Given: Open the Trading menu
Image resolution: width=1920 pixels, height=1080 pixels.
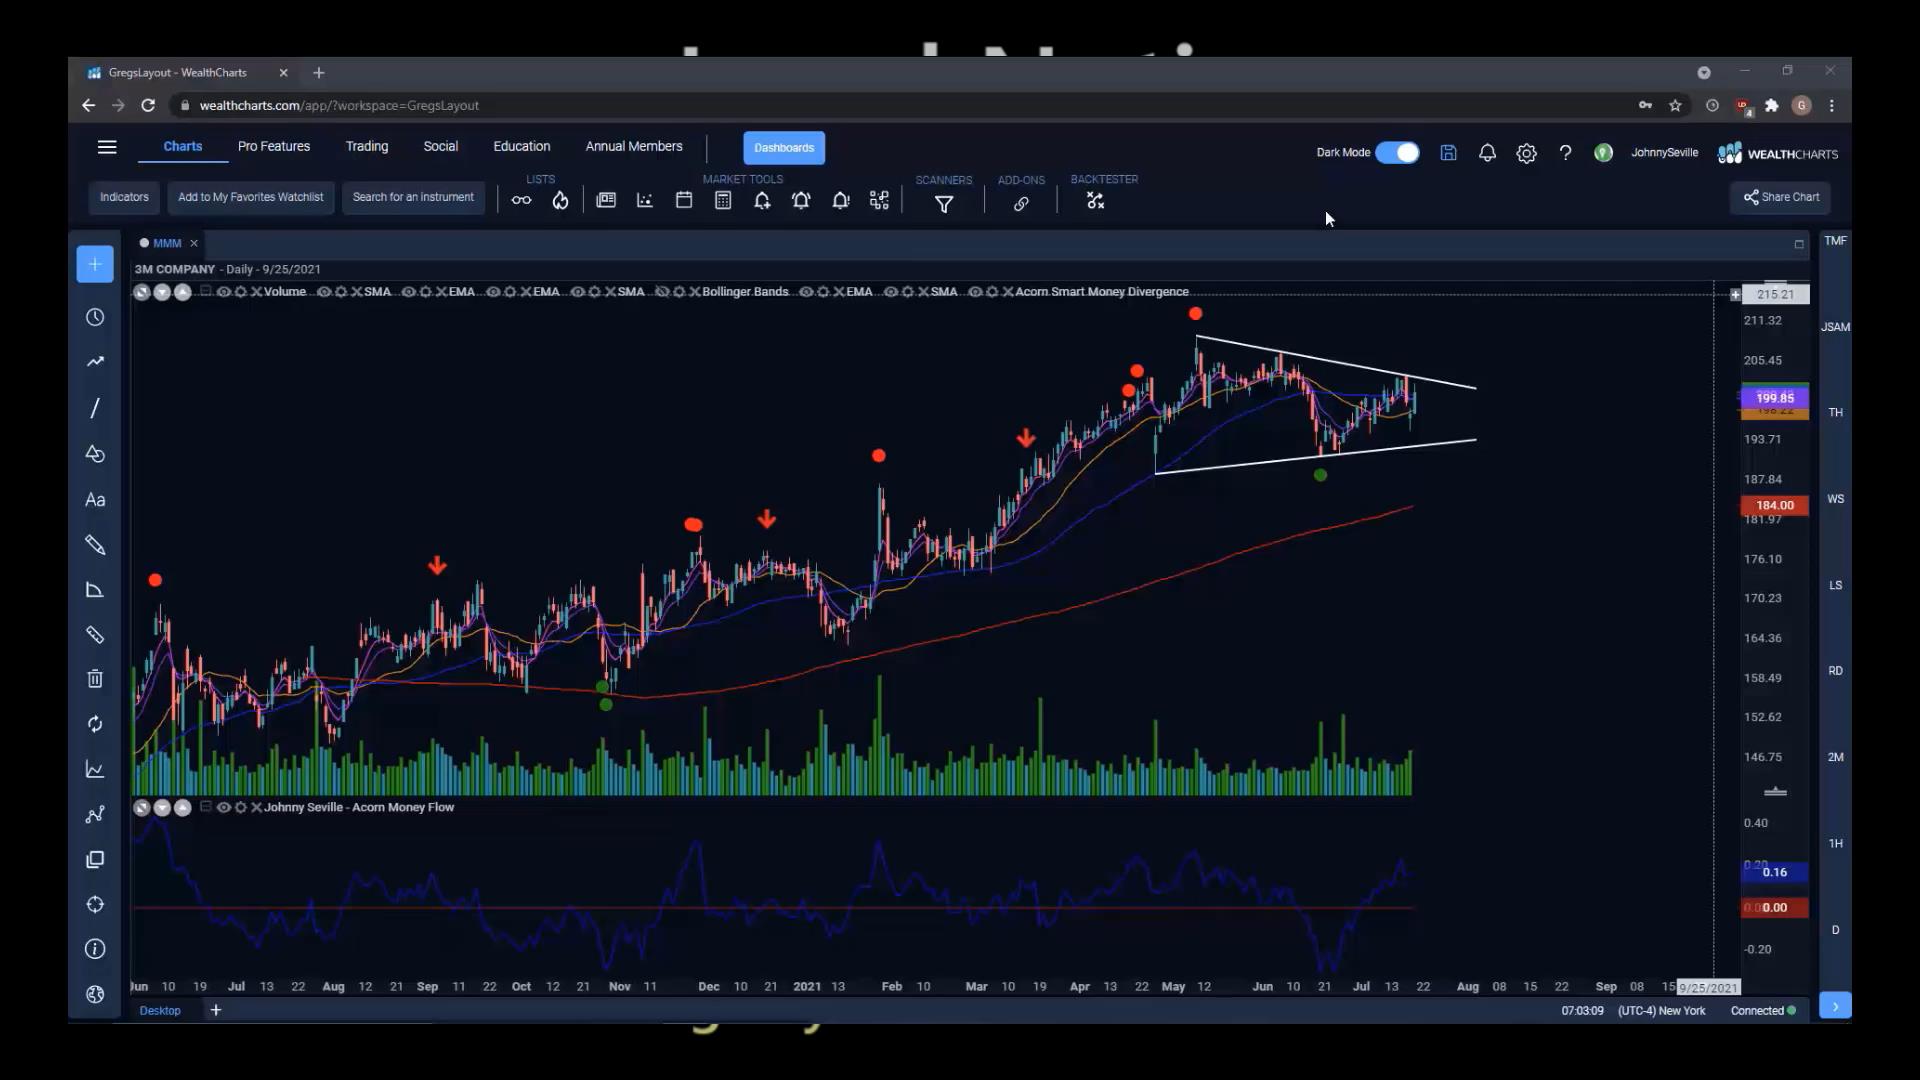Looking at the screenshot, I should [x=367, y=146].
